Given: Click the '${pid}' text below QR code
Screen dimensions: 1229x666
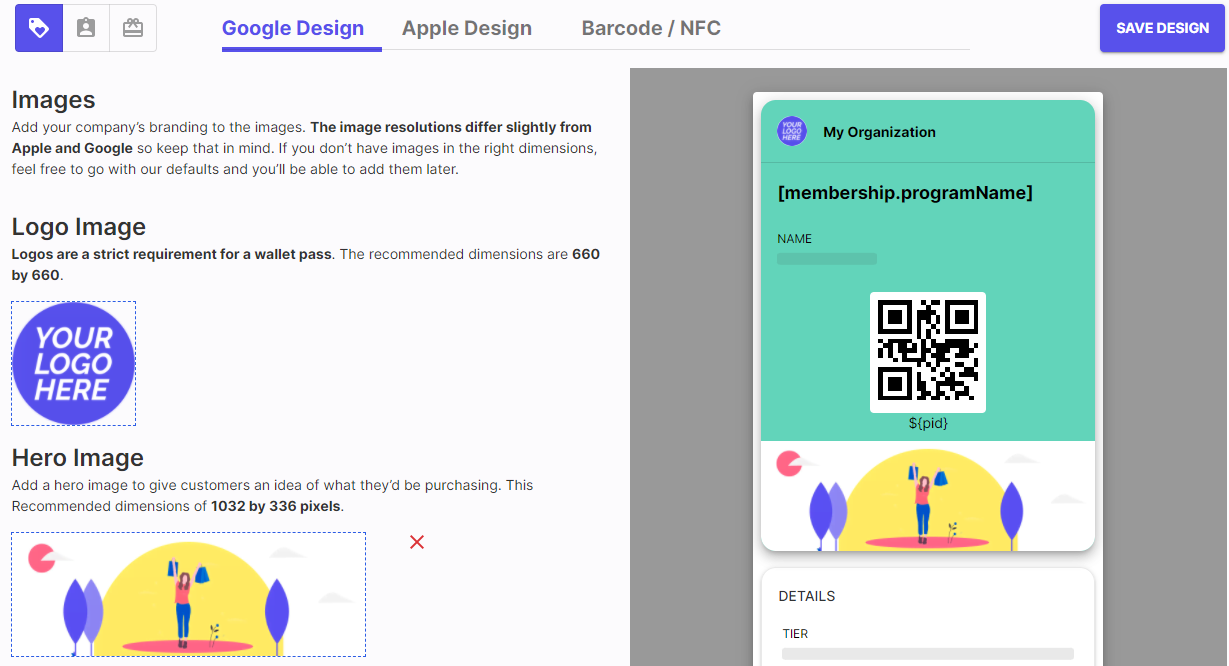Looking at the screenshot, I should coord(928,423).
